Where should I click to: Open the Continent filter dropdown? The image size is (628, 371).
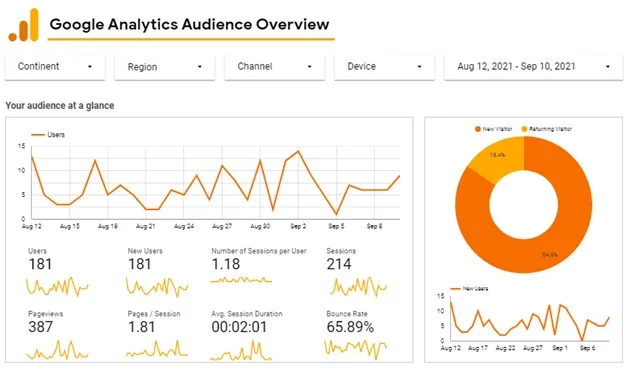click(x=55, y=67)
